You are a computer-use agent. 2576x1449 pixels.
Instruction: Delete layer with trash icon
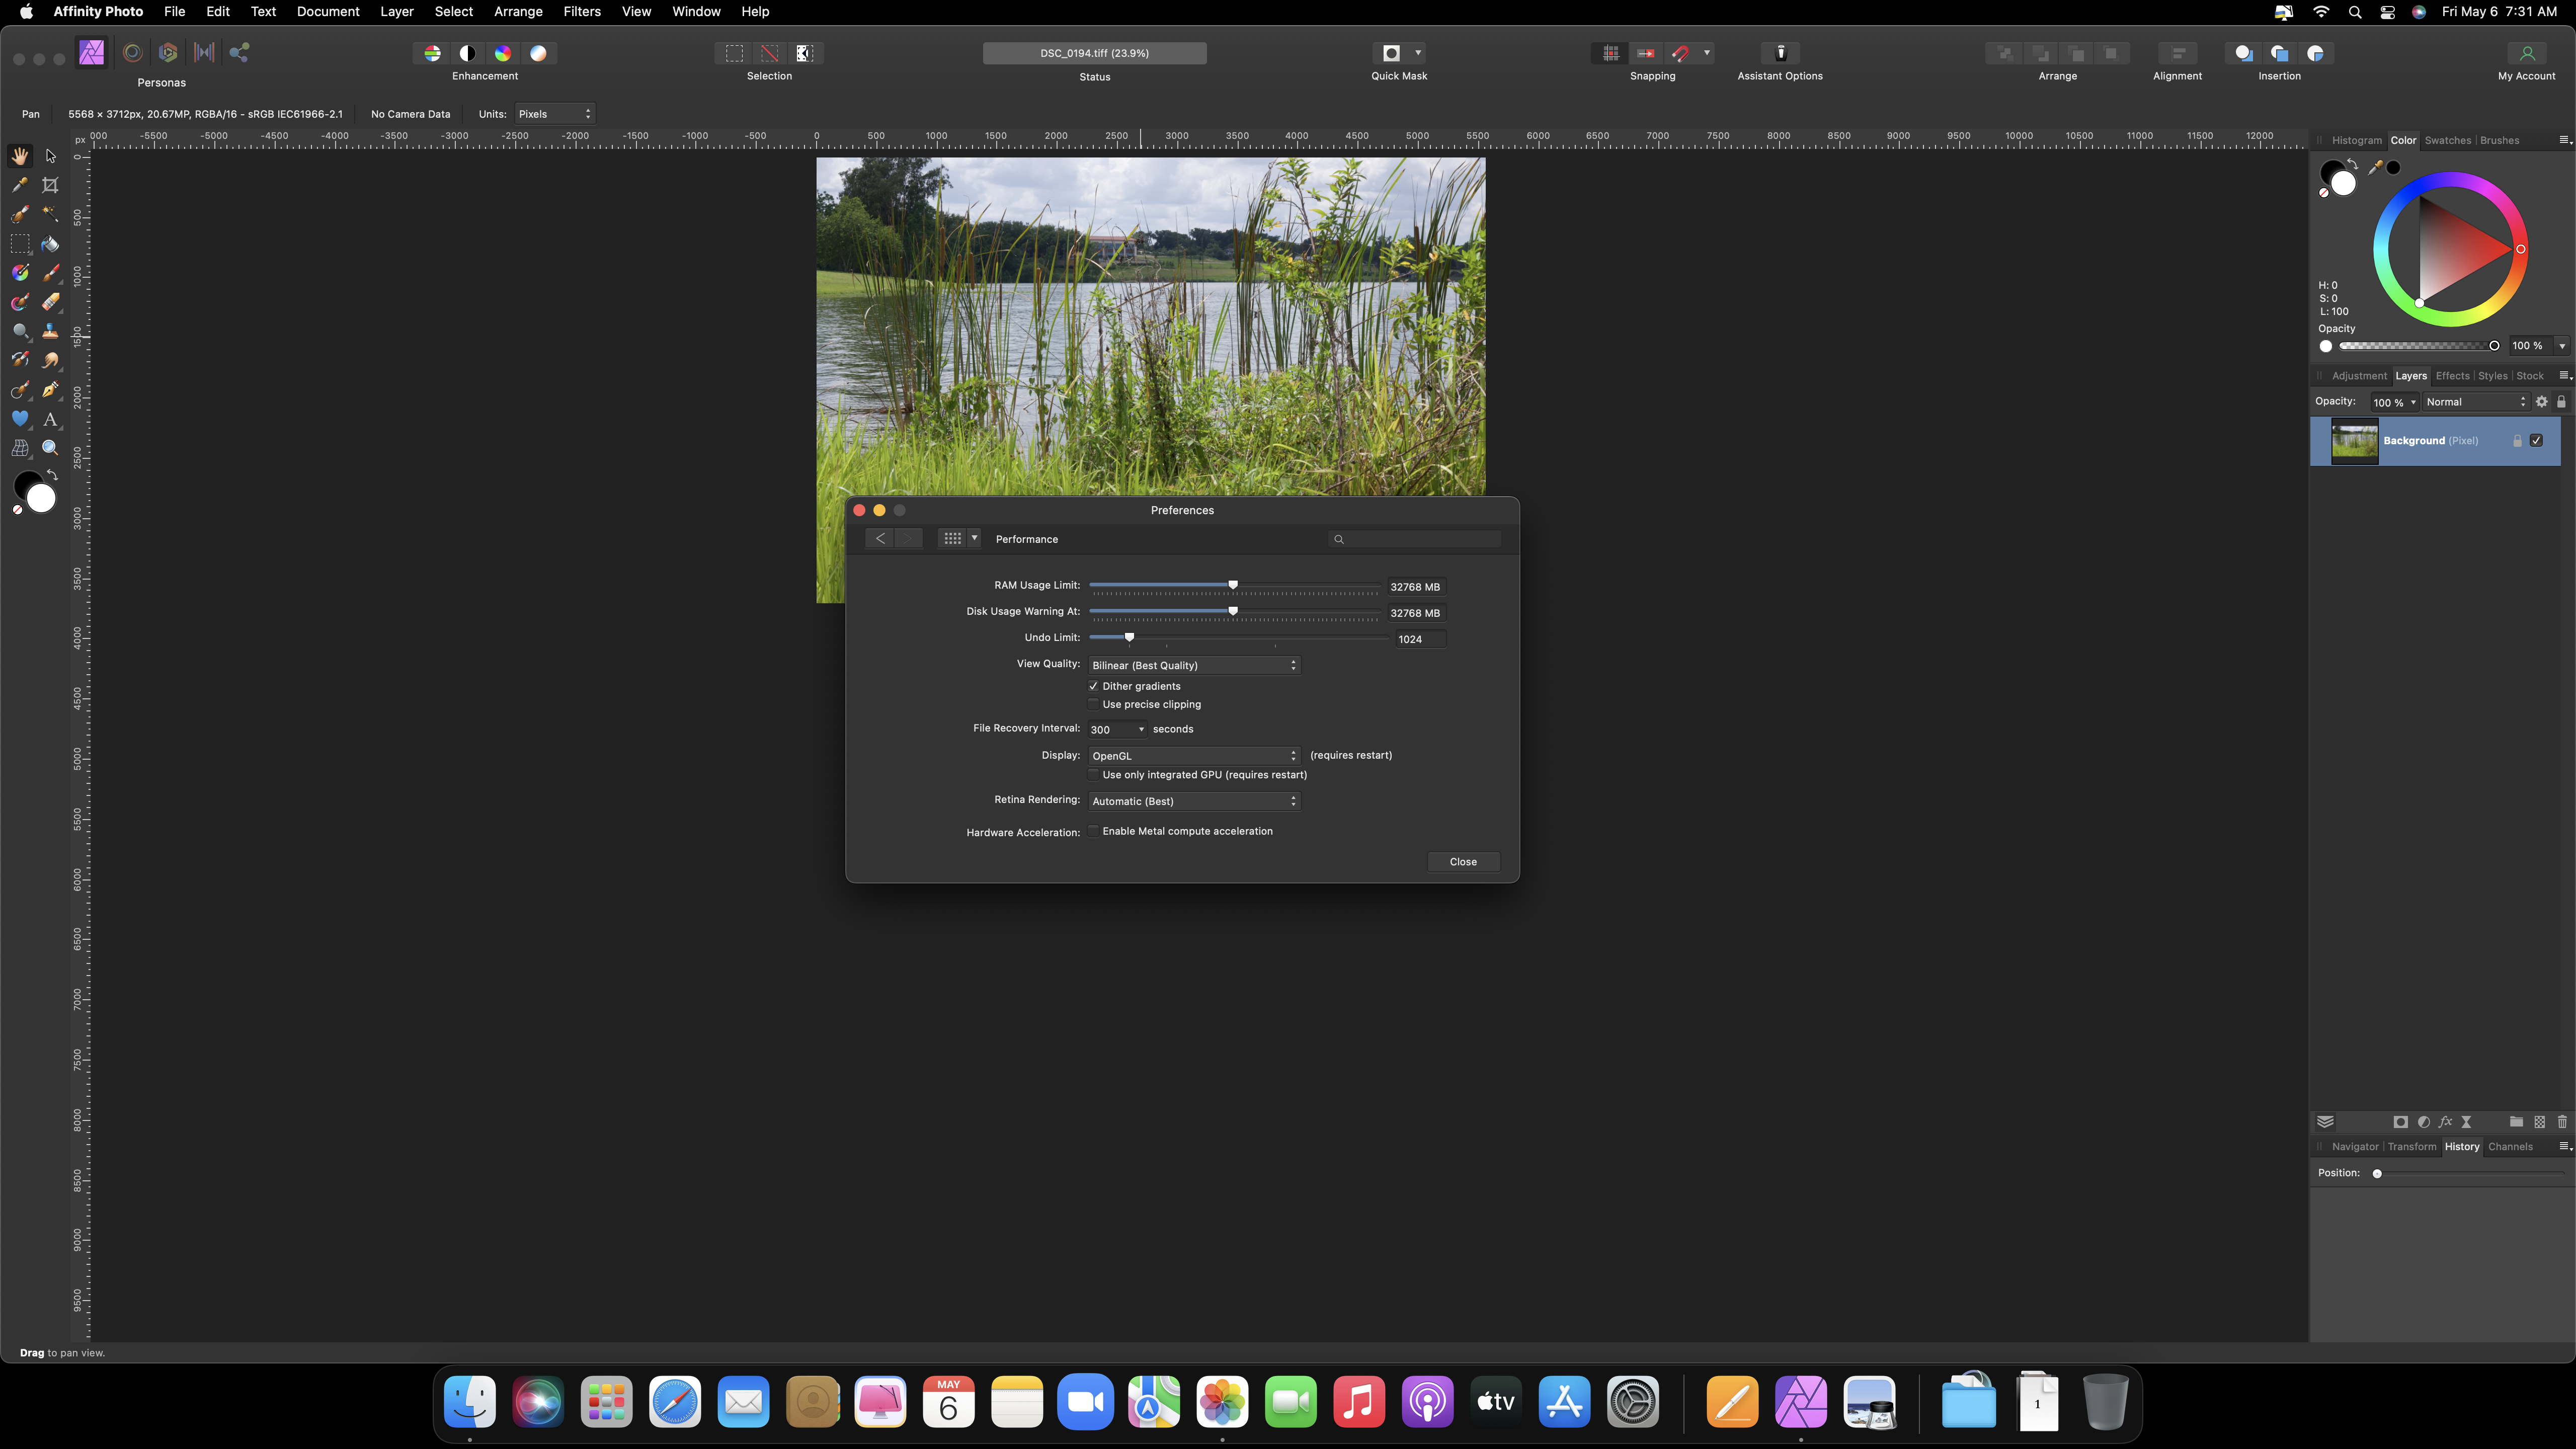pos(2562,1122)
